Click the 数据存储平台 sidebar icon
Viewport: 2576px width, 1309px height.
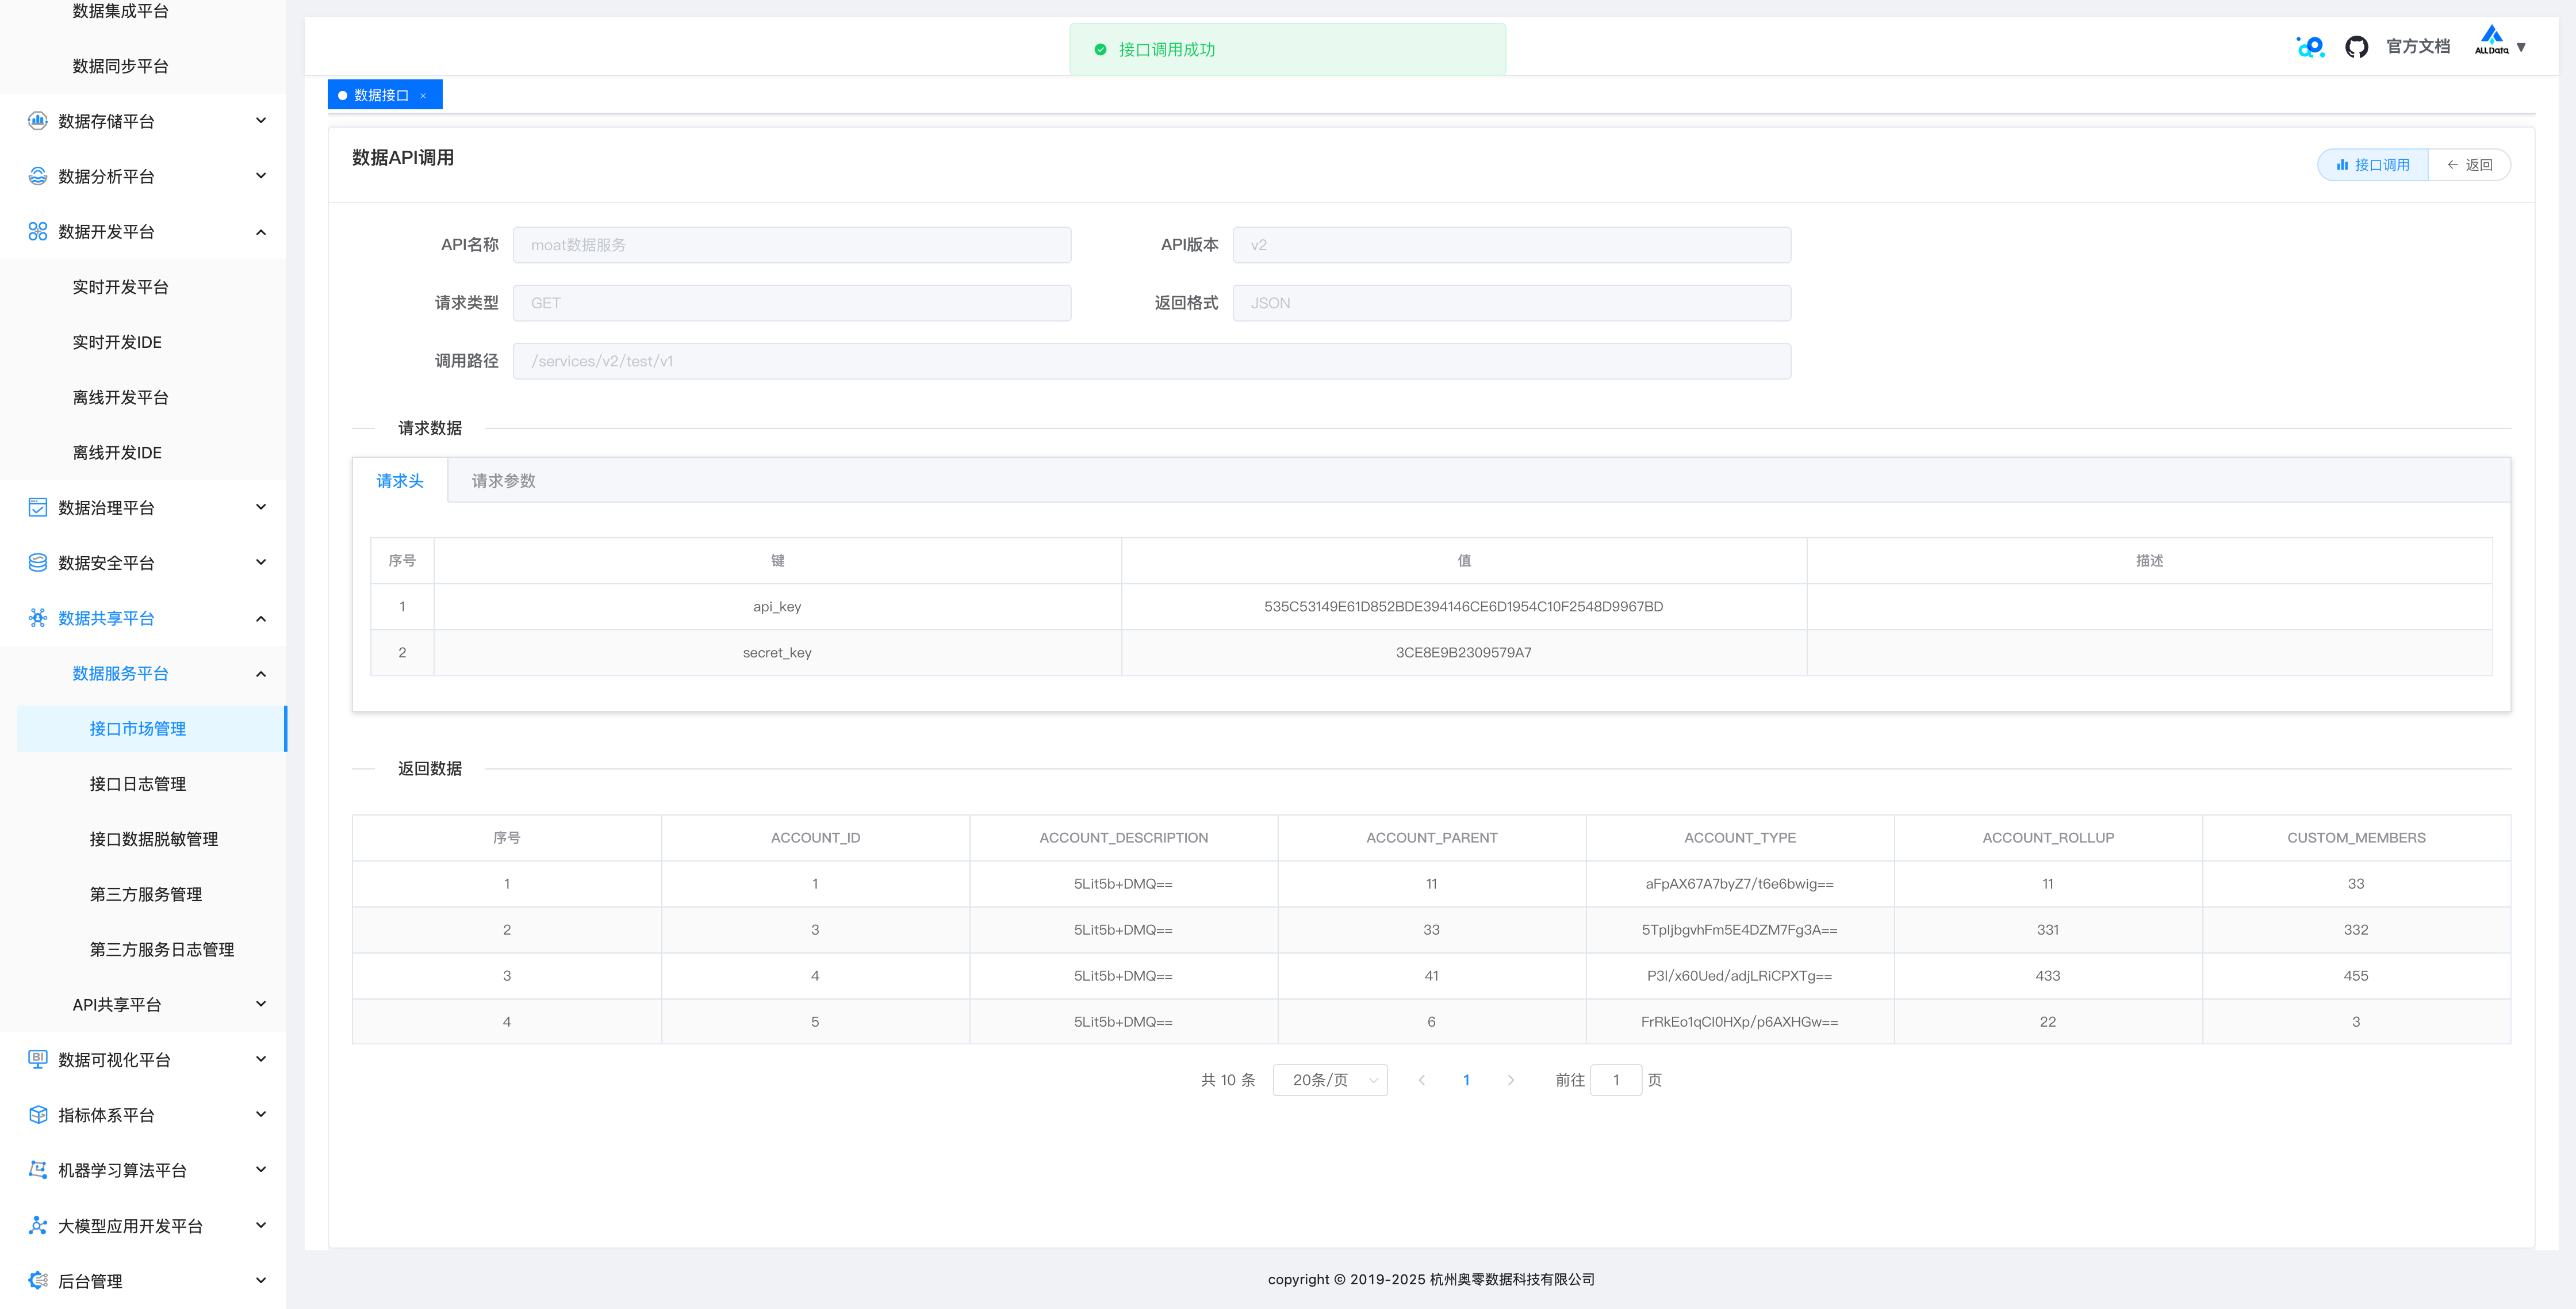38,121
